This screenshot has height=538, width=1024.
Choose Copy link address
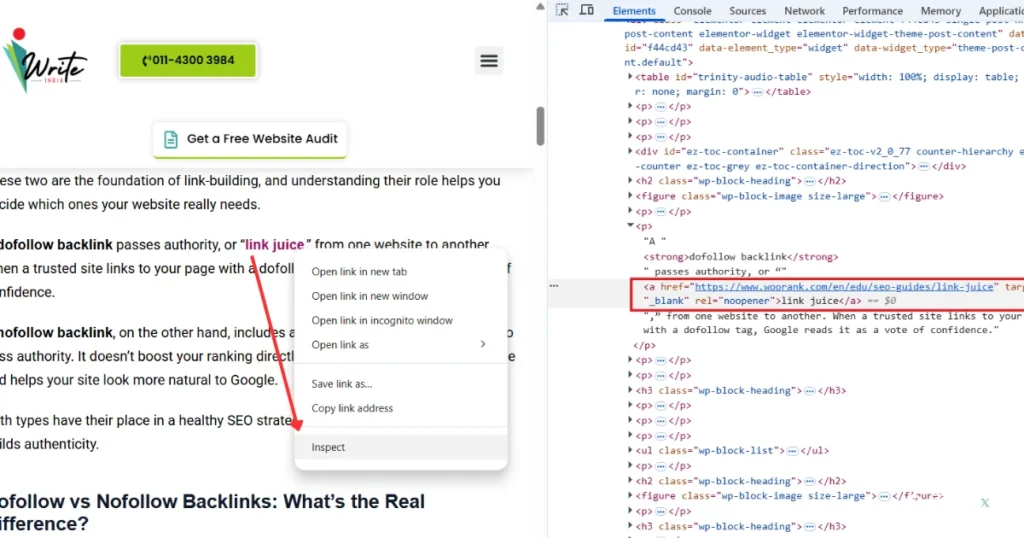click(x=400, y=408)
